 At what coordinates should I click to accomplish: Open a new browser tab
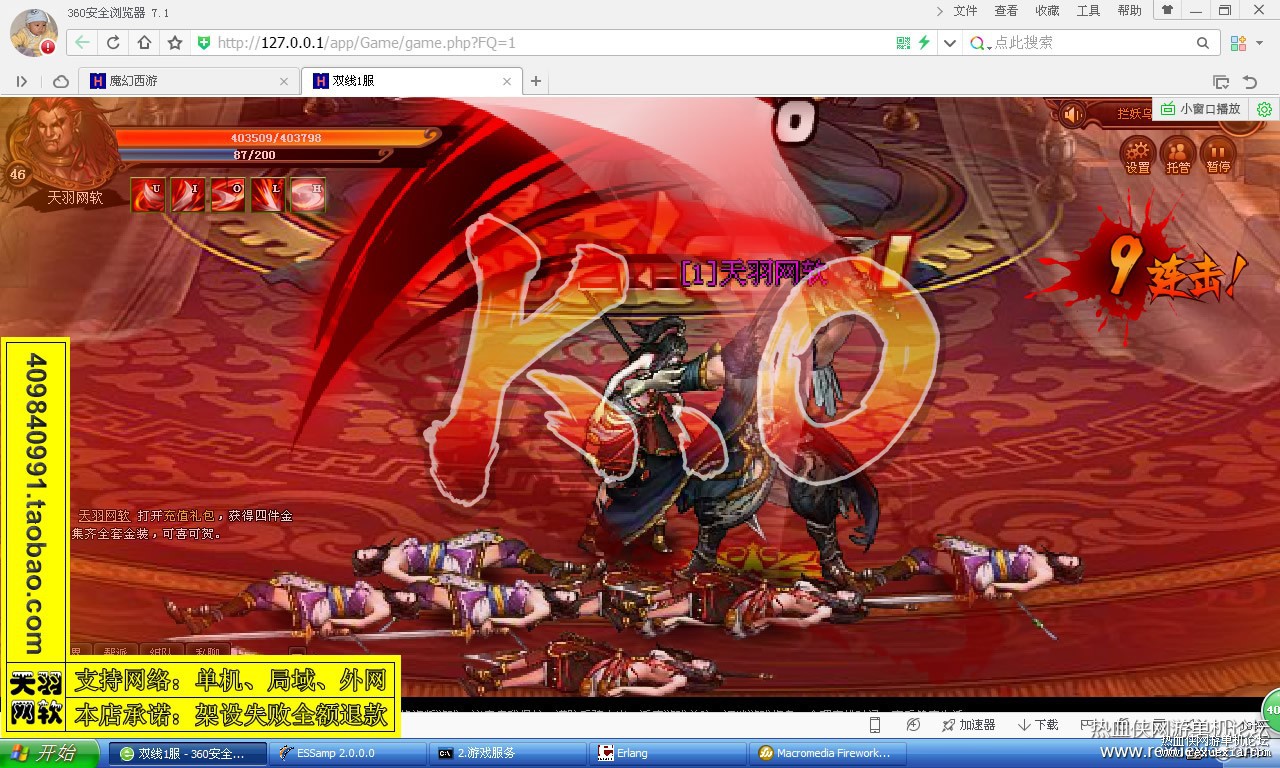536,81
